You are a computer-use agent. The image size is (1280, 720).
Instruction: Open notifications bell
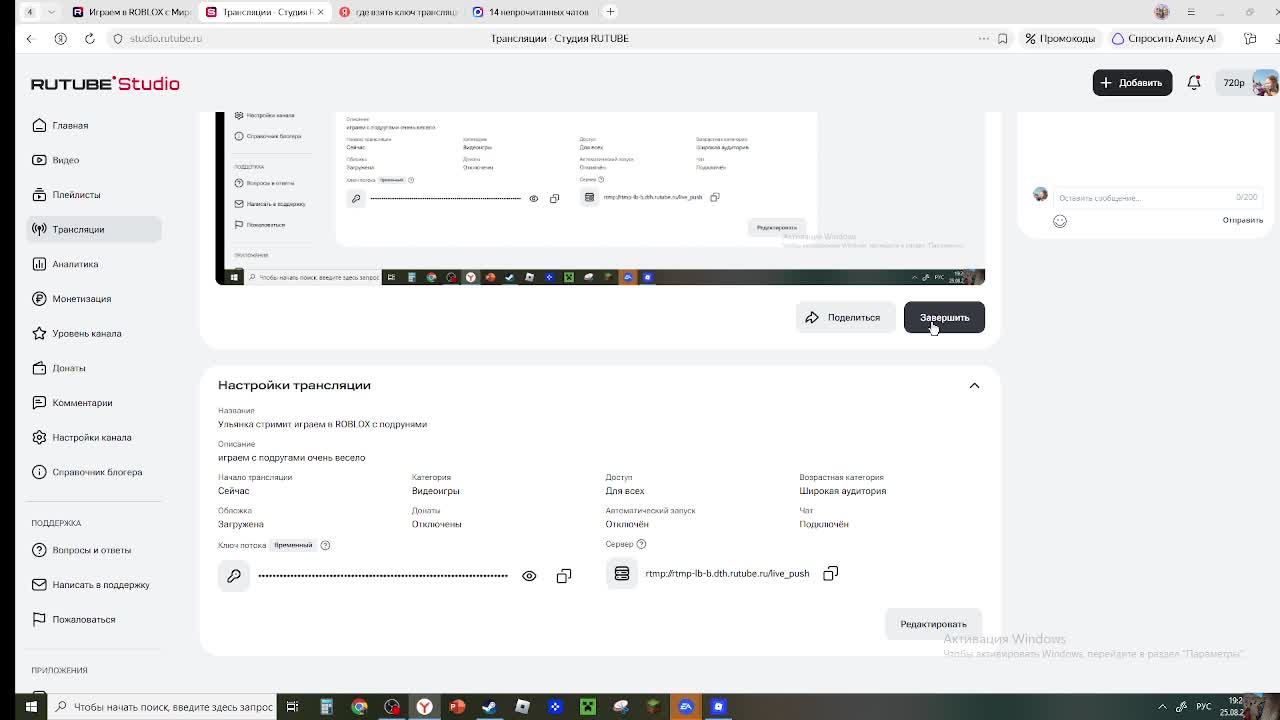1194,83
